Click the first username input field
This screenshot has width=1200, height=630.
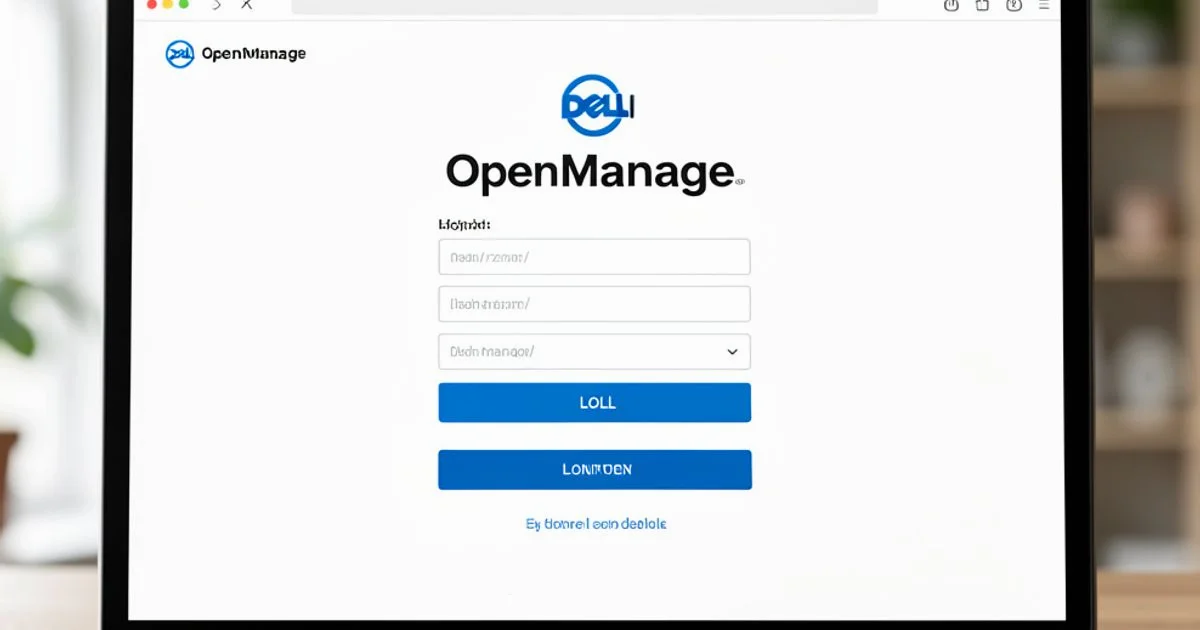pos(594,256)
